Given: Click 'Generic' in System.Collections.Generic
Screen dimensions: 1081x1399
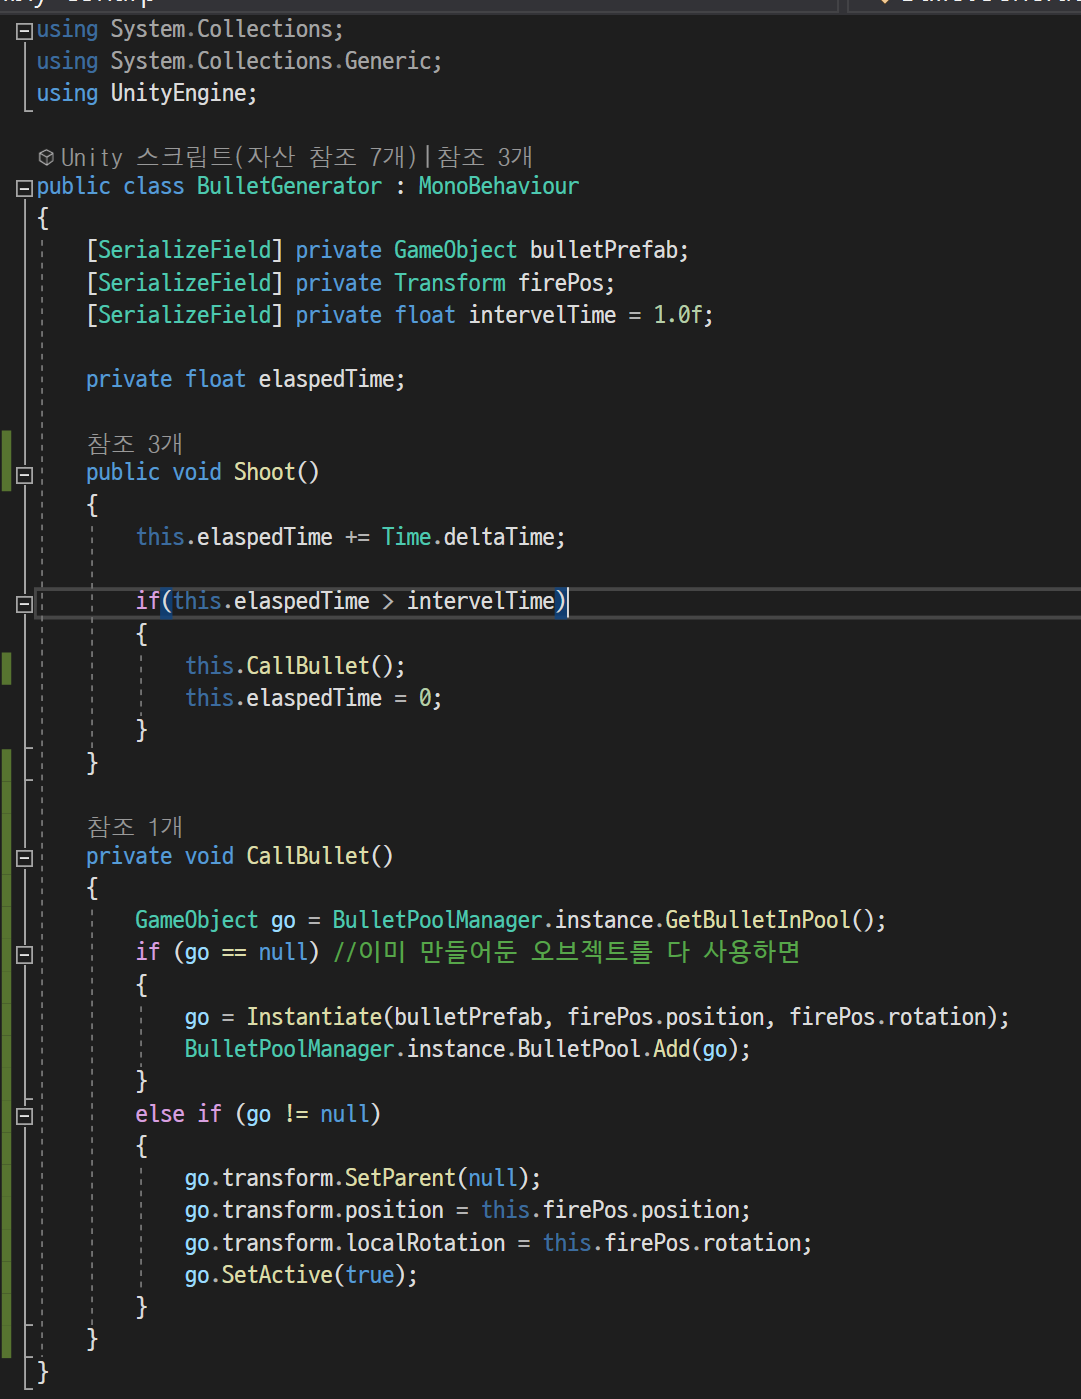Looking at the screenshot, I should tap(387, 61).
